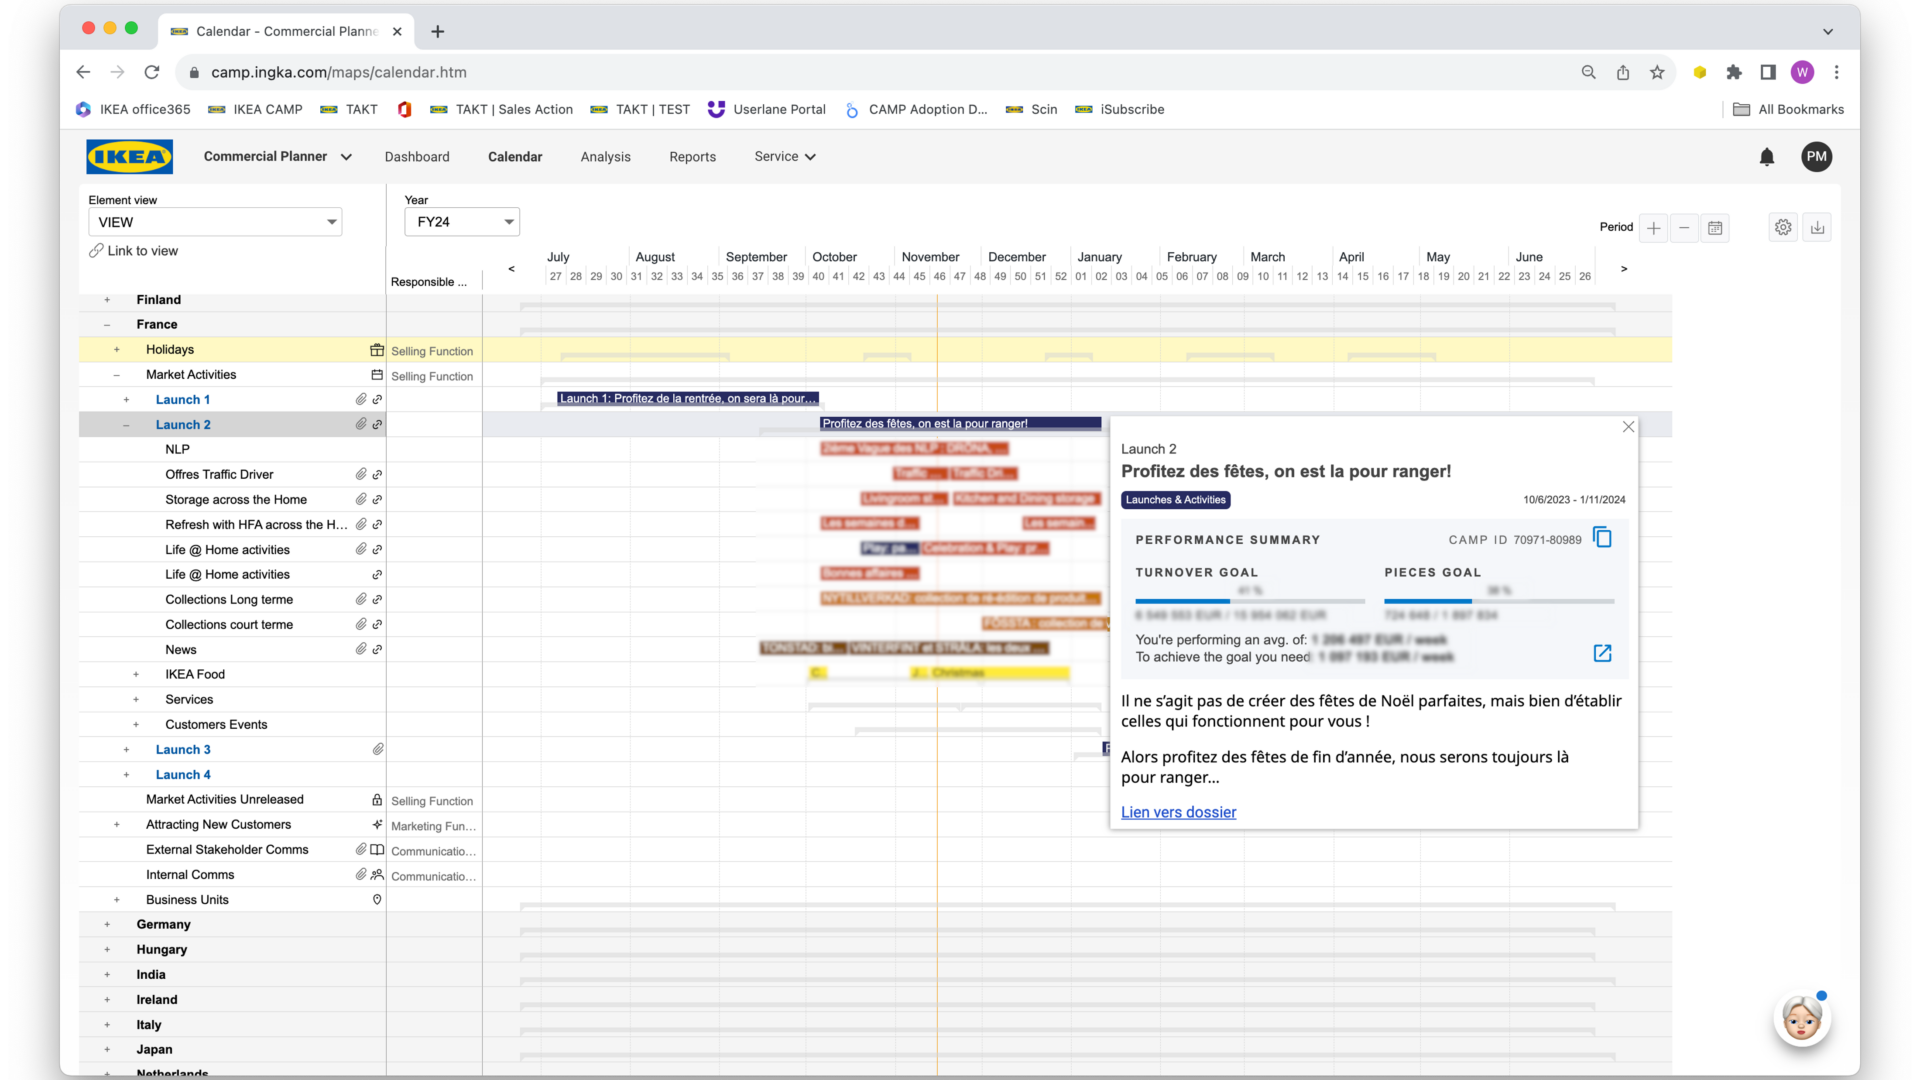Copy the CAMP ID with copy icon
Image resolution: width=1920 pixels, height=1080 pixels.
point(1602,538)
